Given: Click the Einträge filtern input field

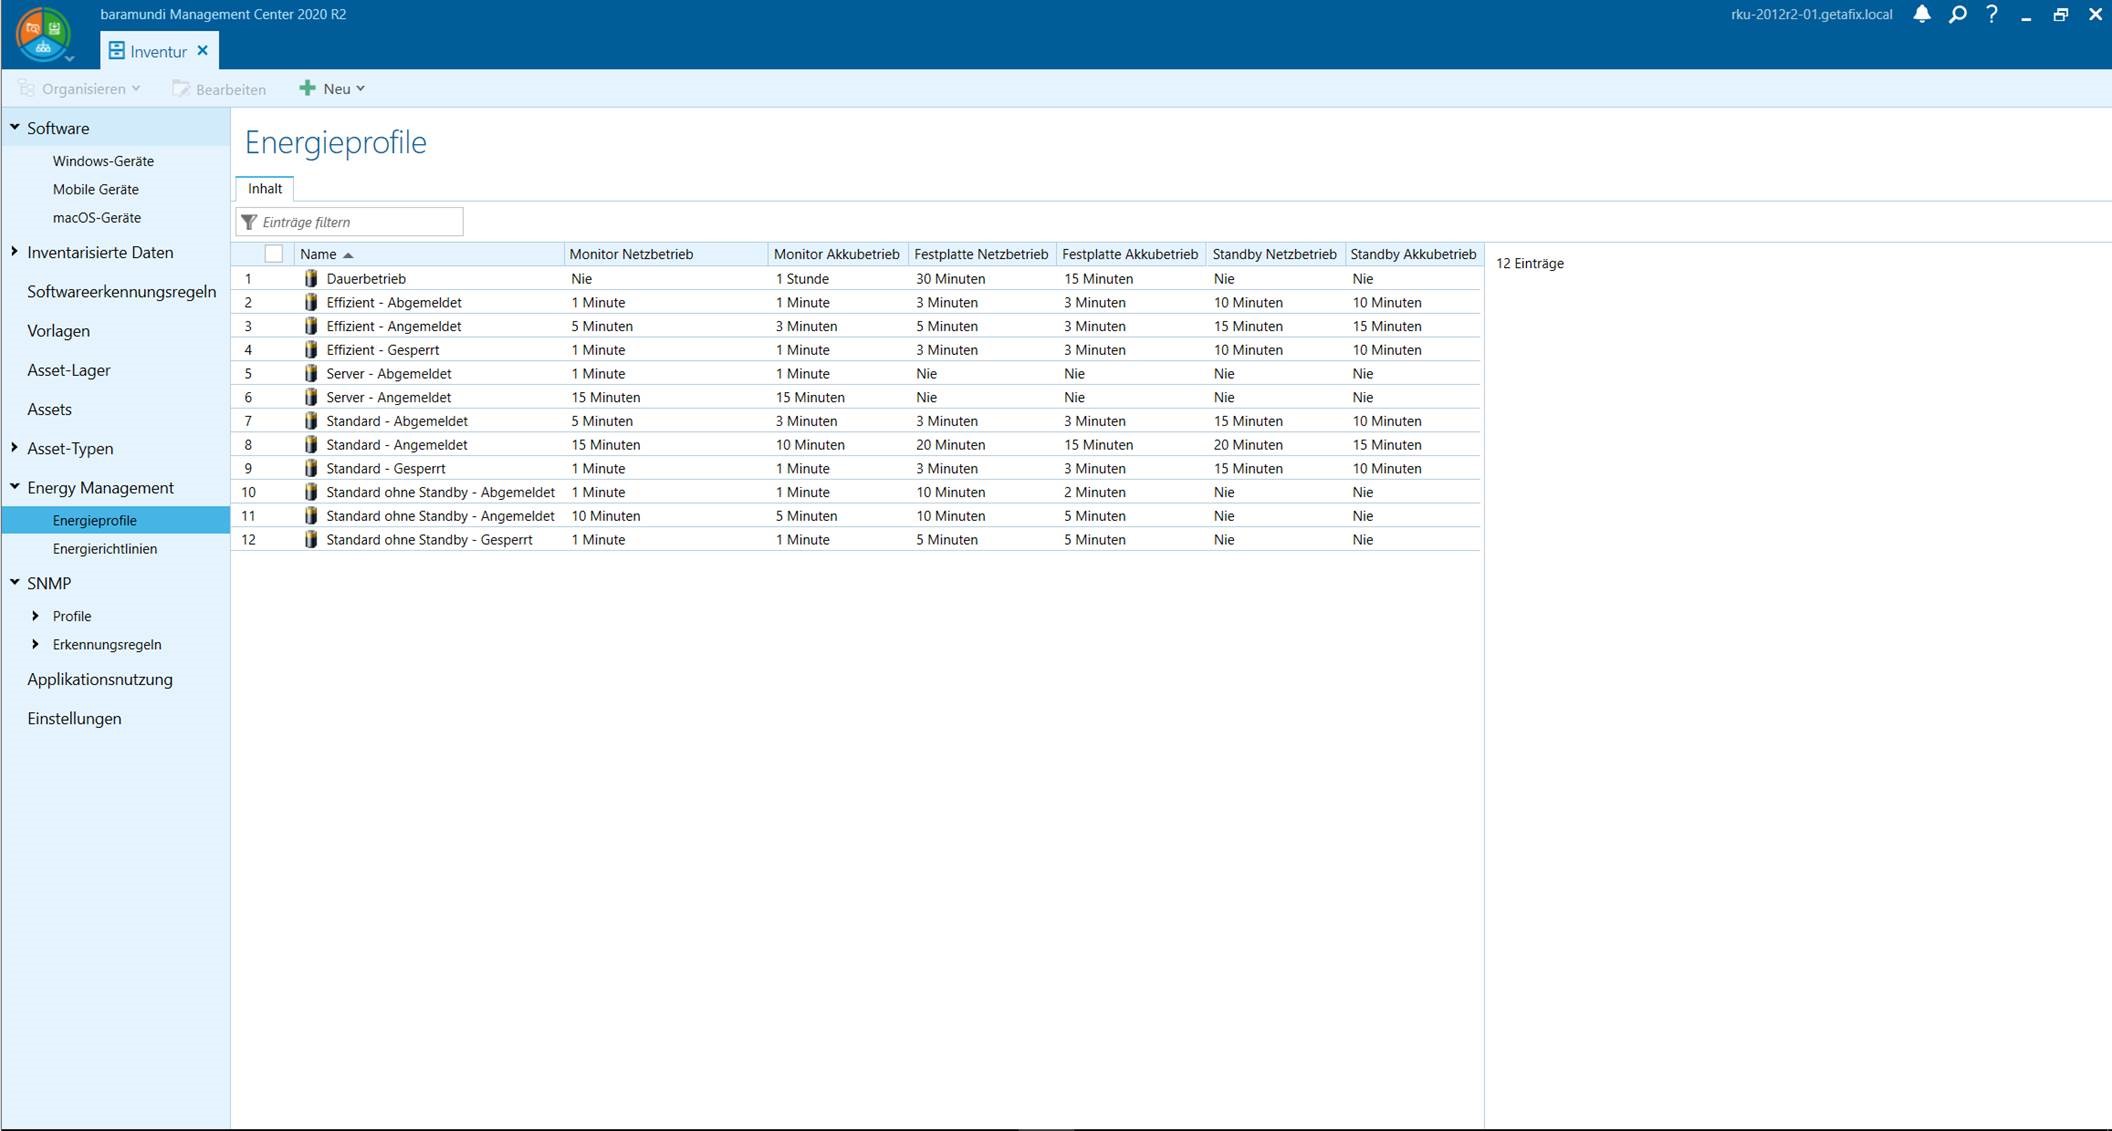Looking at the screenshot, I should pos(352,221).
